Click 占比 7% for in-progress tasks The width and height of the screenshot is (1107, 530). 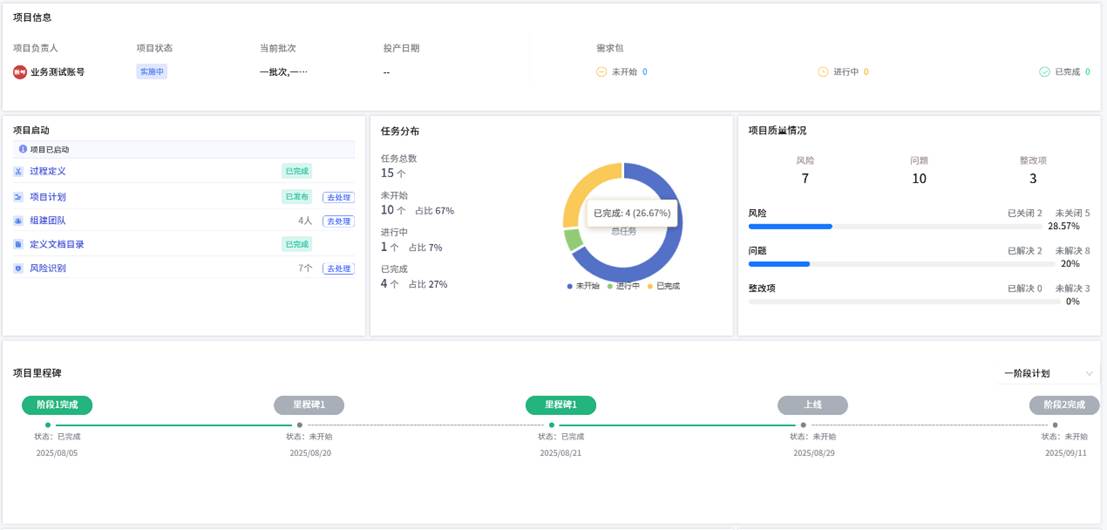(425, 248)
